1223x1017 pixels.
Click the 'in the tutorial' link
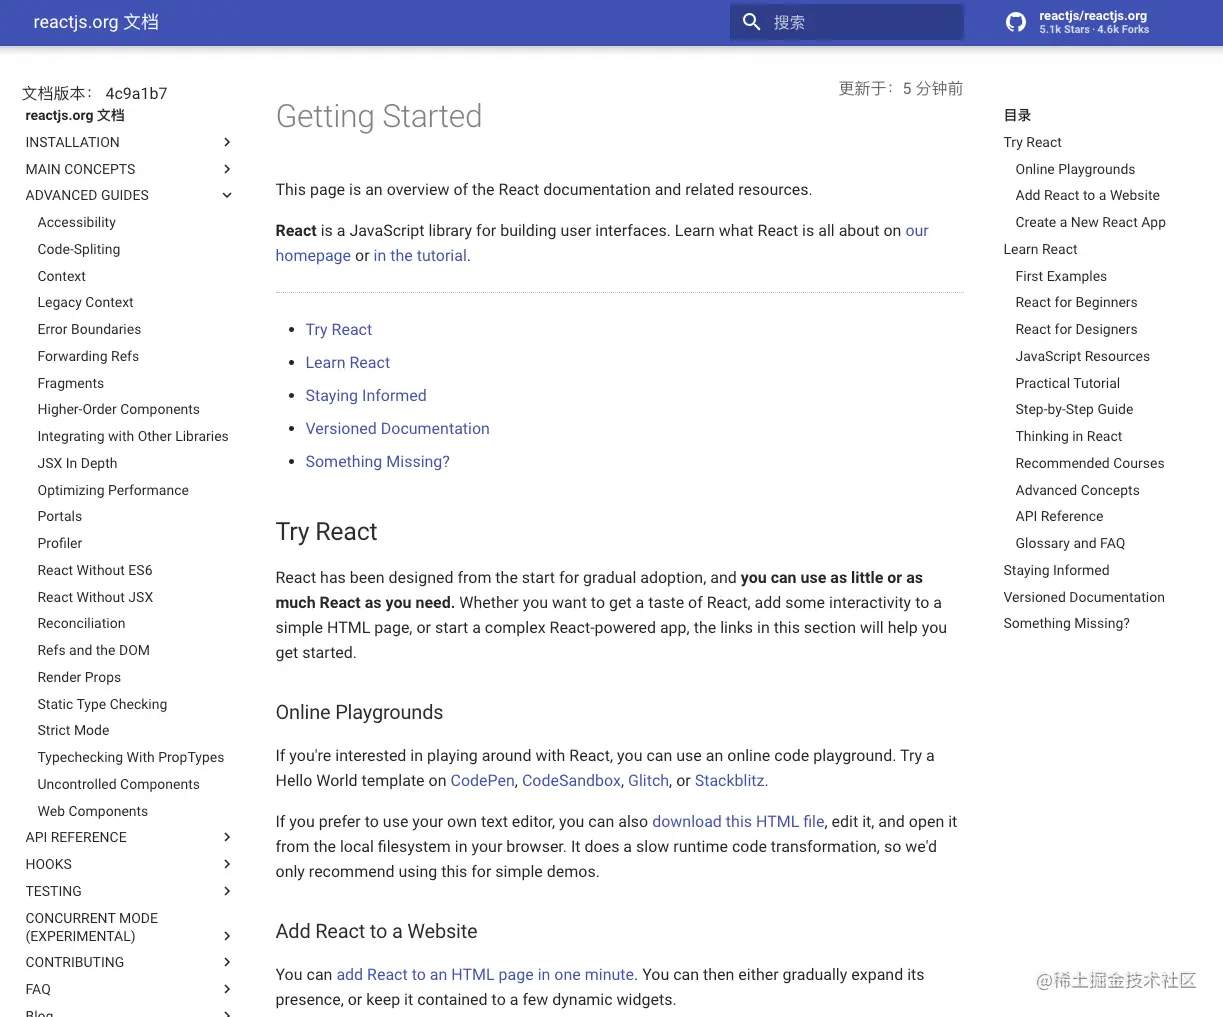(x=420, y=255)
